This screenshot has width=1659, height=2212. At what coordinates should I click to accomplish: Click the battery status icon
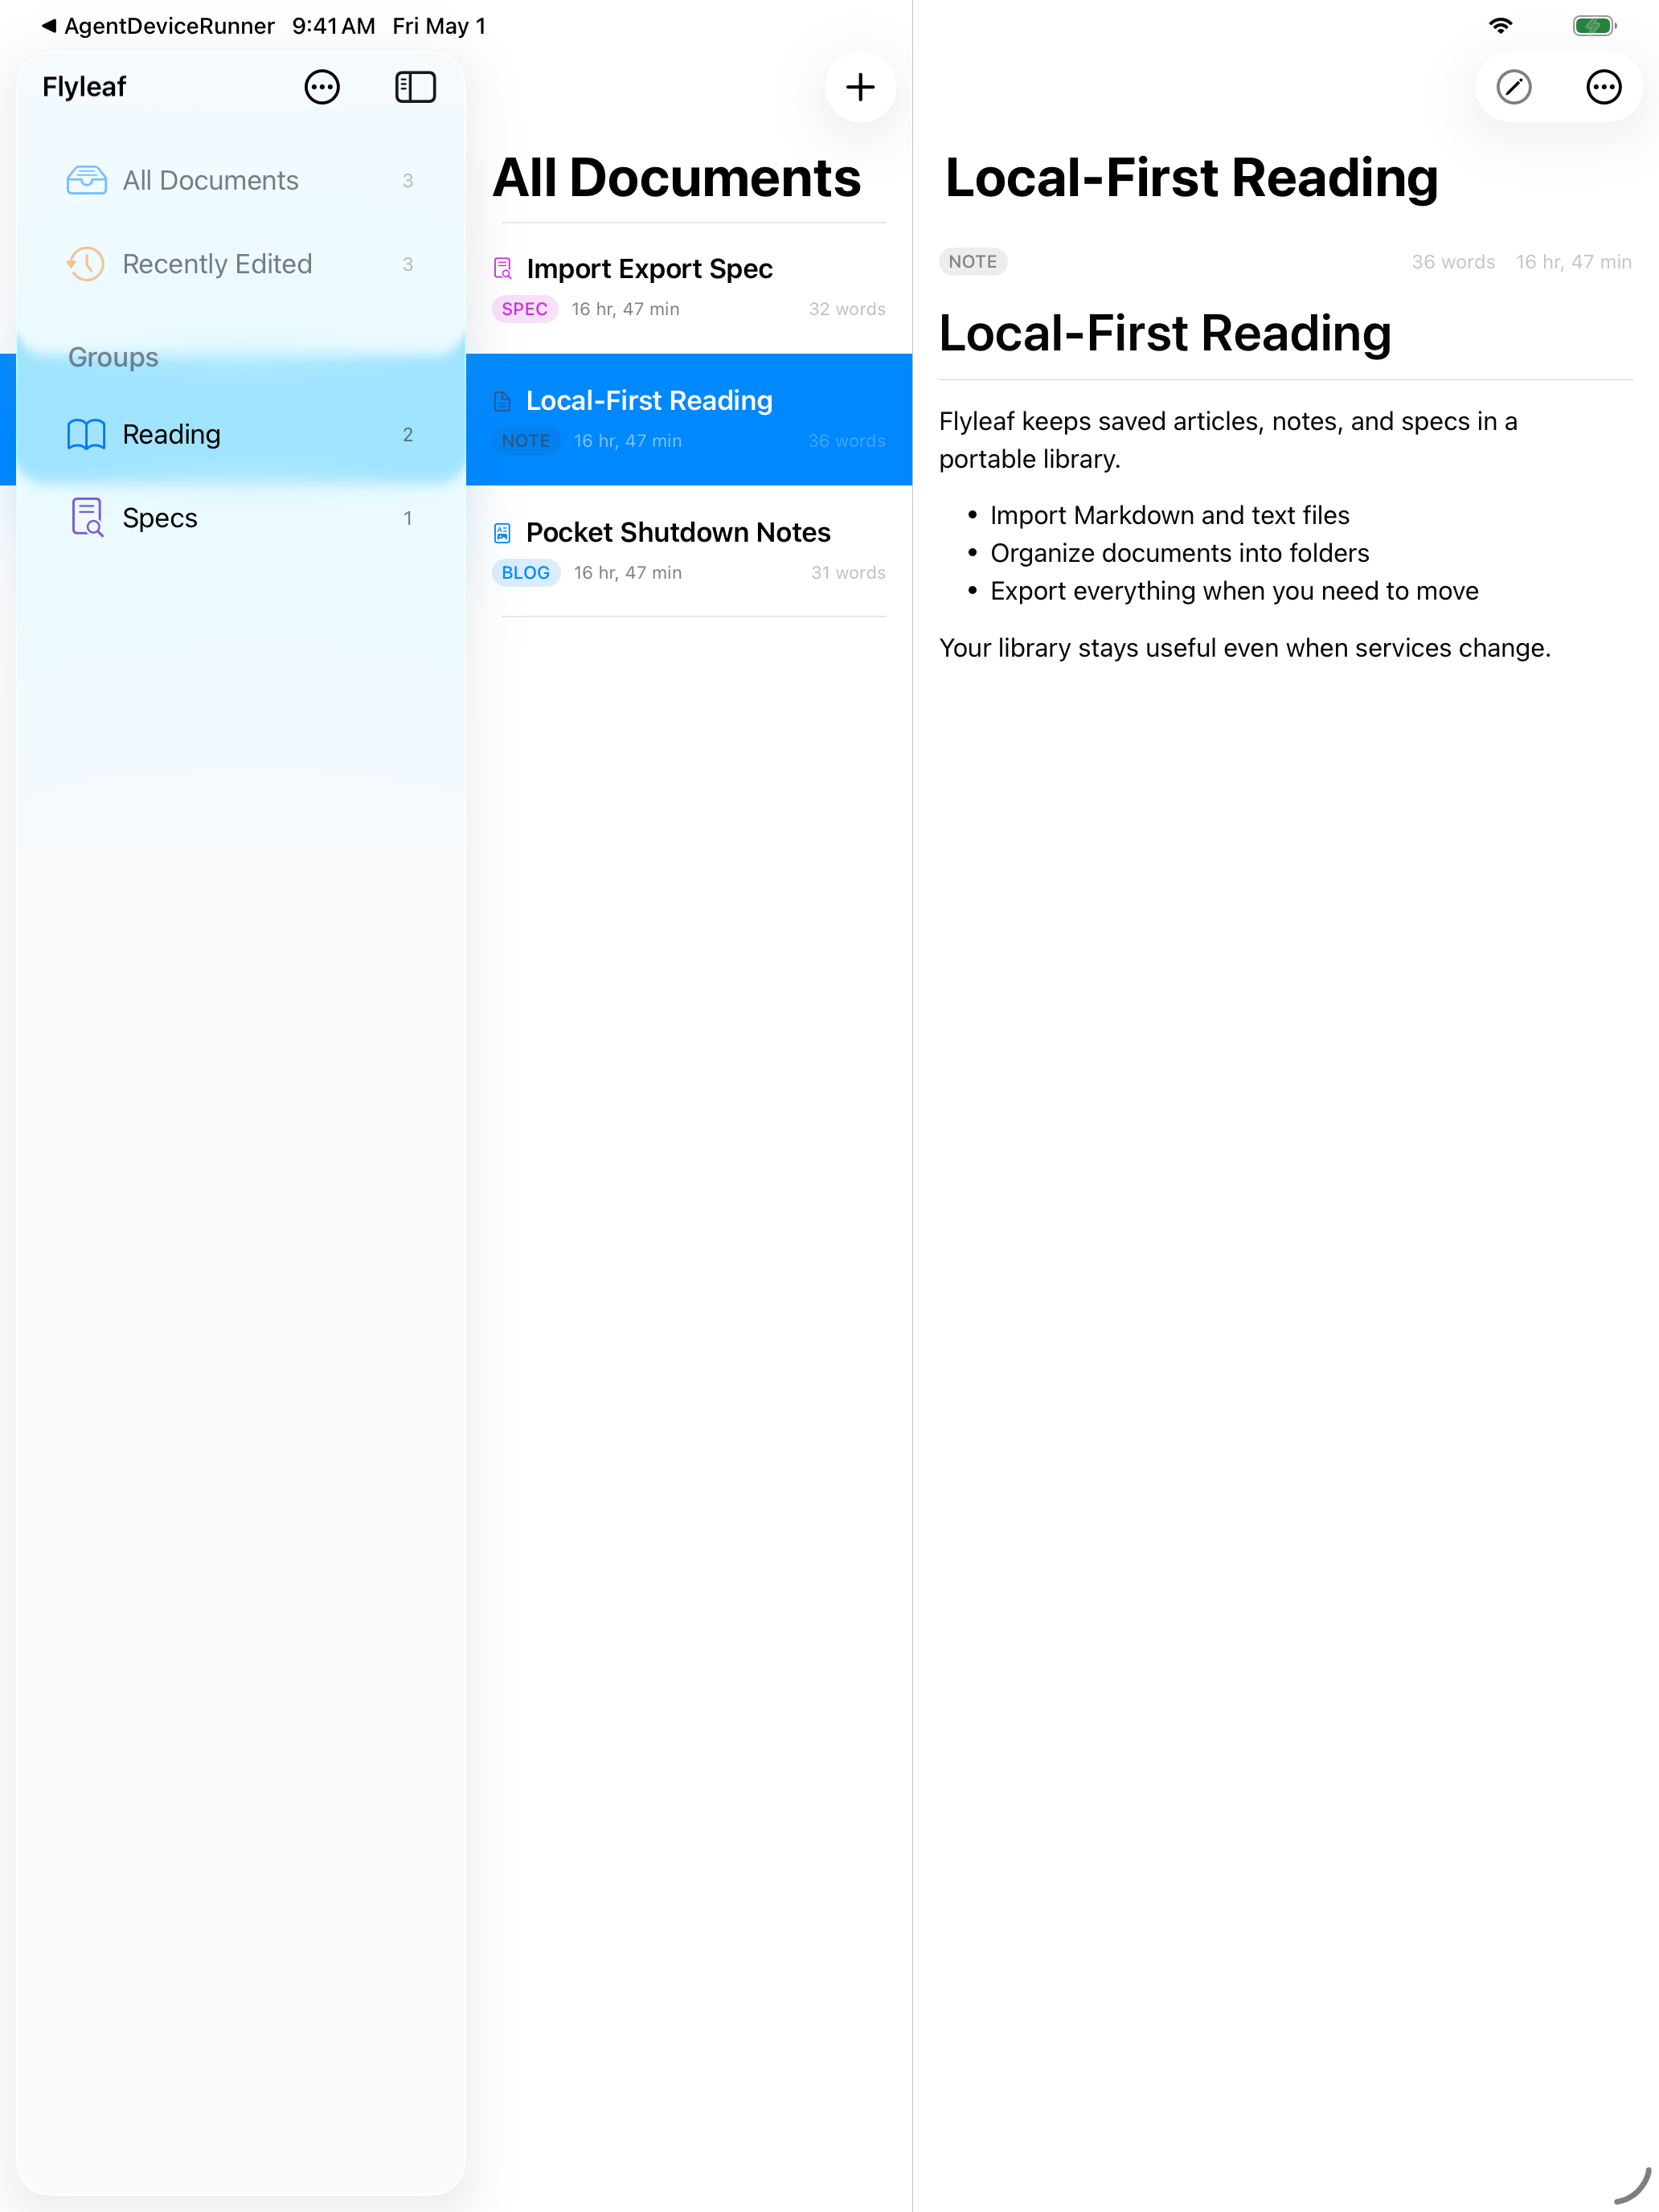click(1594, 26)
